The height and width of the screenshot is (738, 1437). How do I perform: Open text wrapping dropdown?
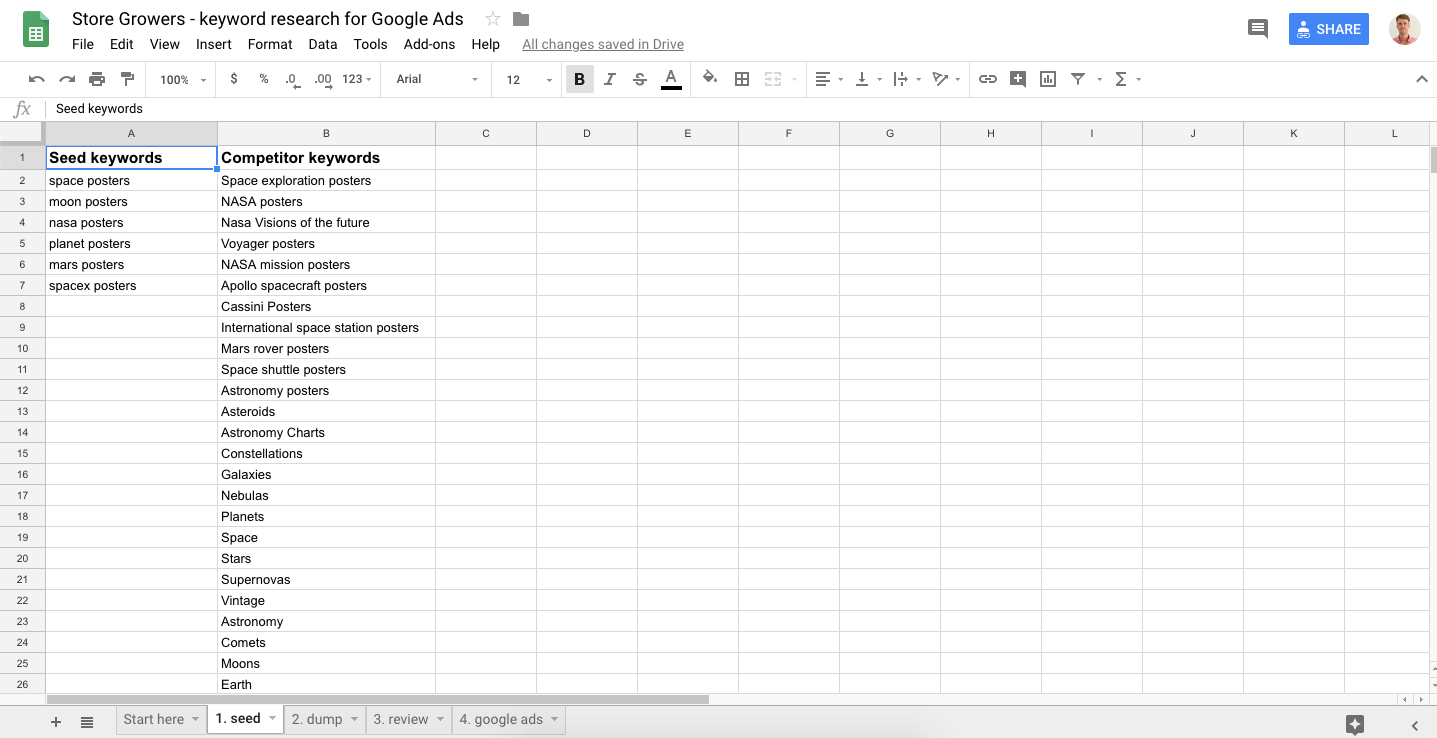[906, 79]
